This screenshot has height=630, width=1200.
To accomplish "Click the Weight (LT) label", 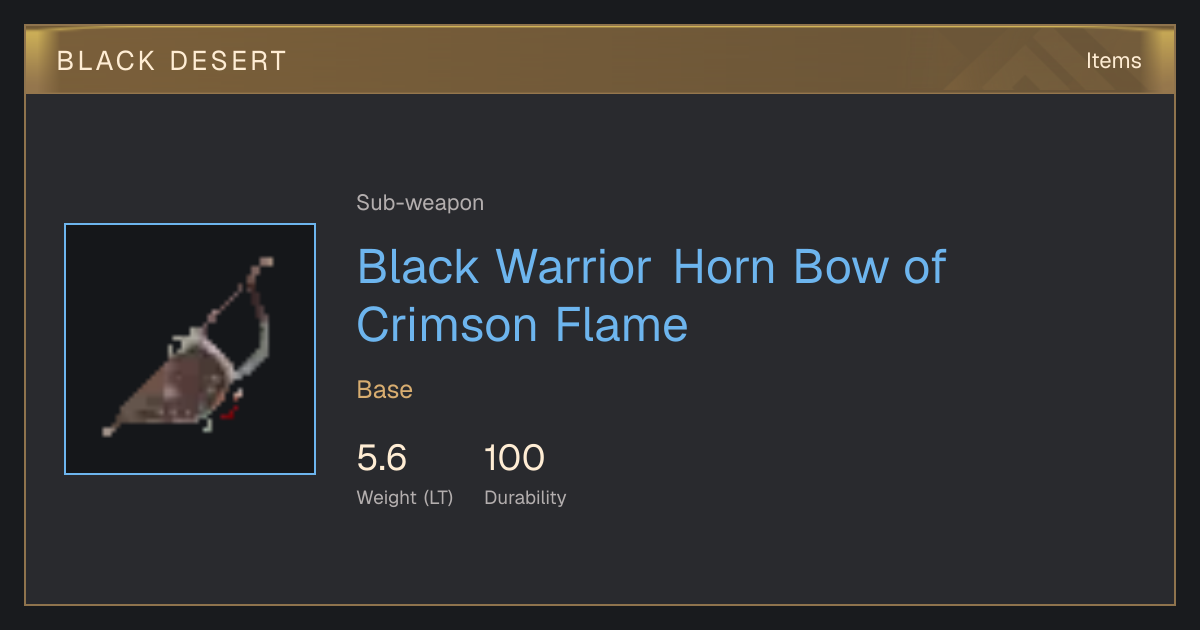I will 405,498.
